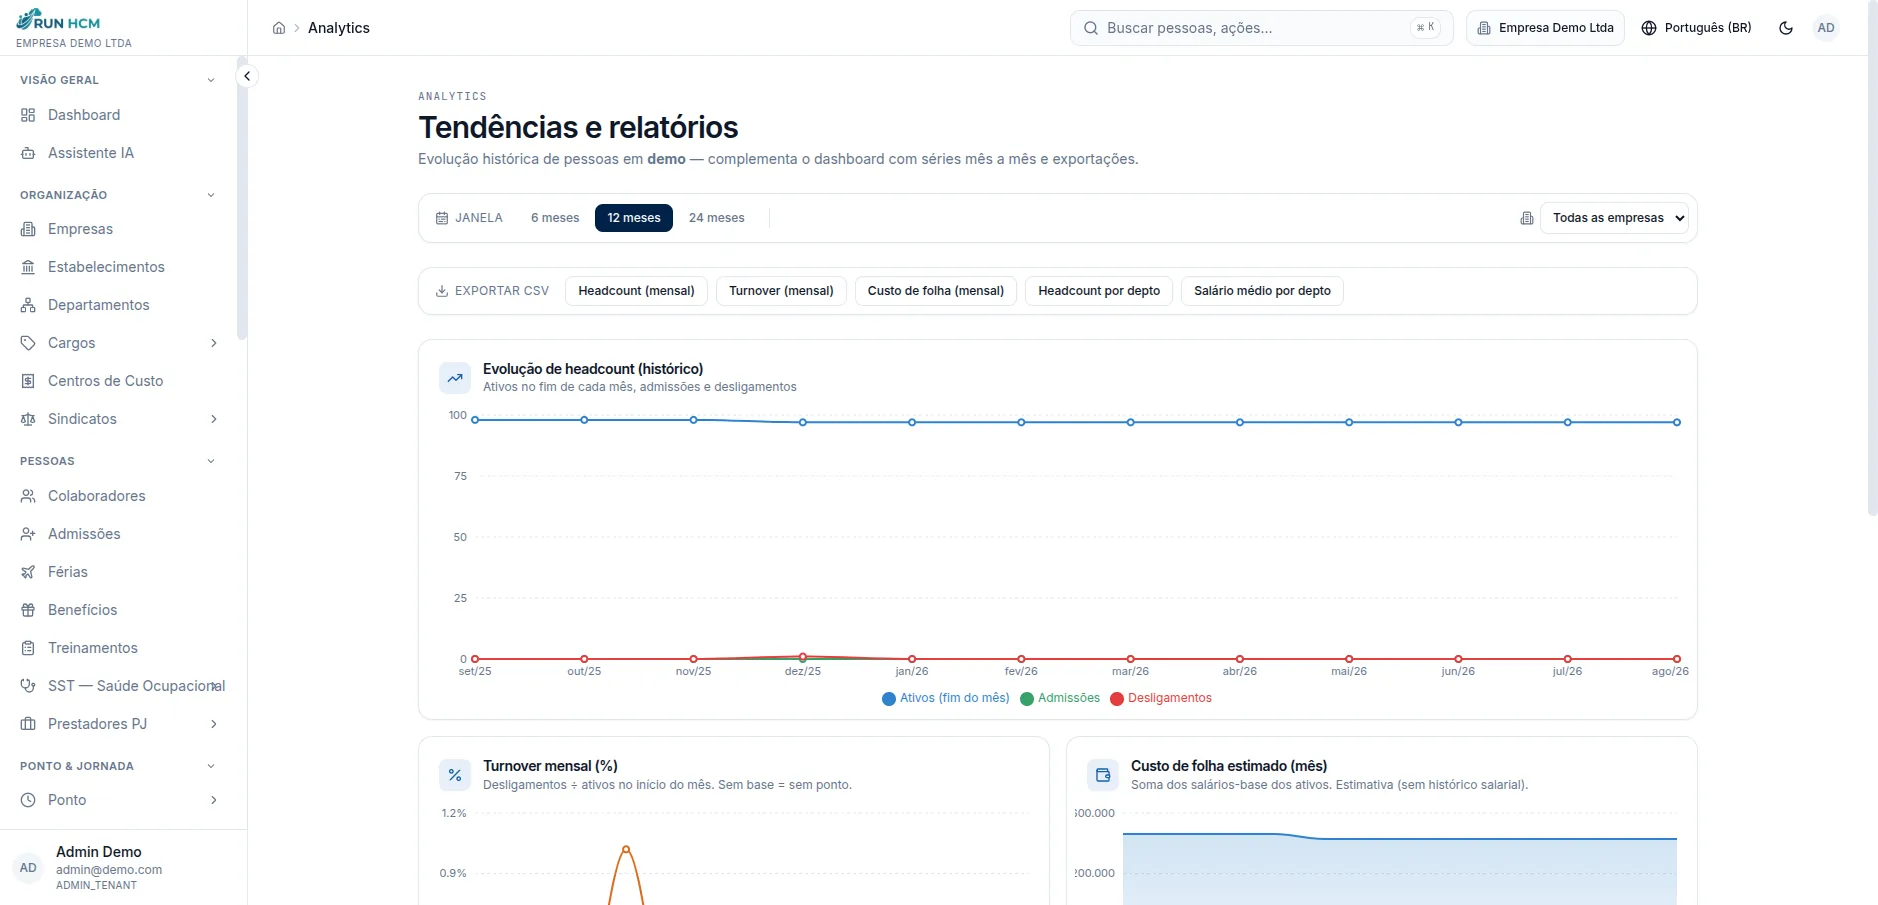The width and height of the screenshot is (1878, 905).
Task: Collapse the Ponto & Jornada section
Action: coord(211,766)
